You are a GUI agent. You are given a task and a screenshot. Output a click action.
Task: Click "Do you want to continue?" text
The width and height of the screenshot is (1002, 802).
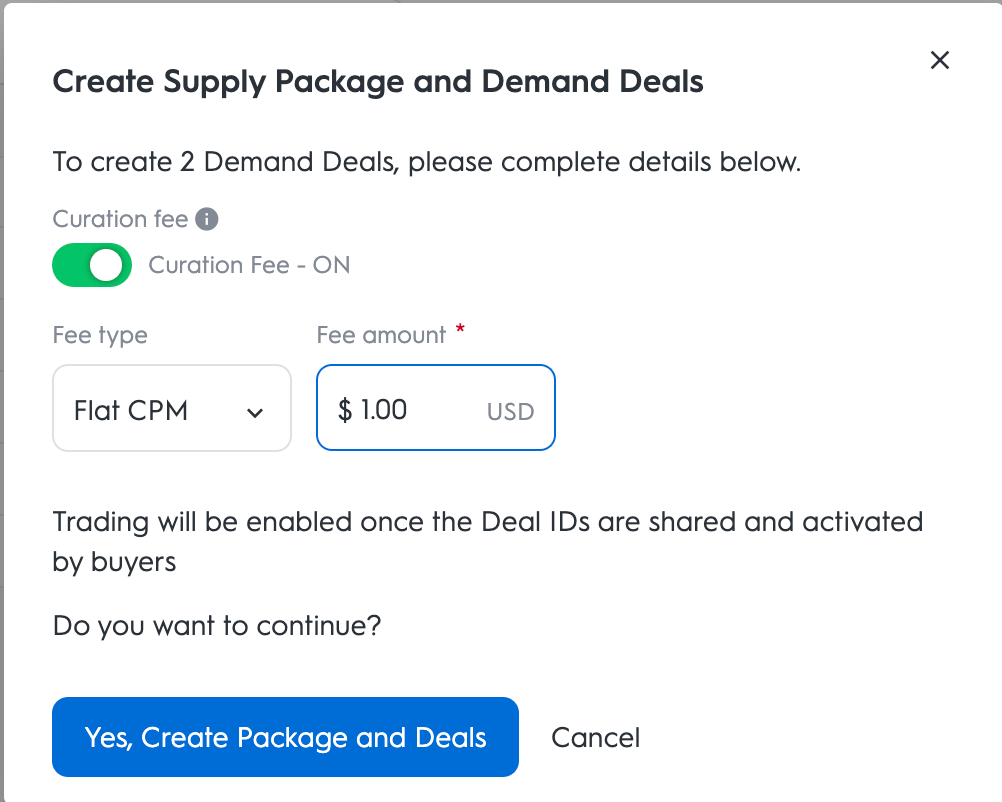(217, 626)
